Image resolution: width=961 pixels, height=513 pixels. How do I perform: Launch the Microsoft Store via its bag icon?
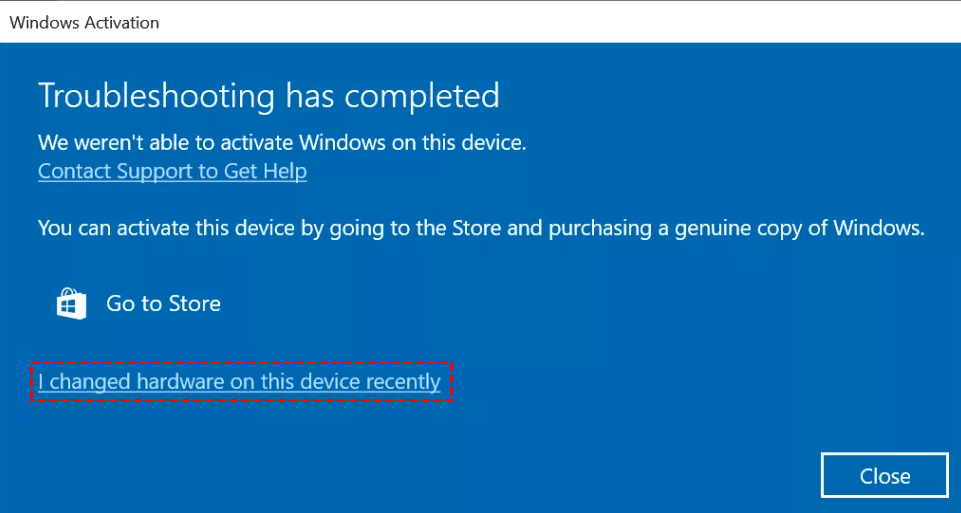pos(72,304)
